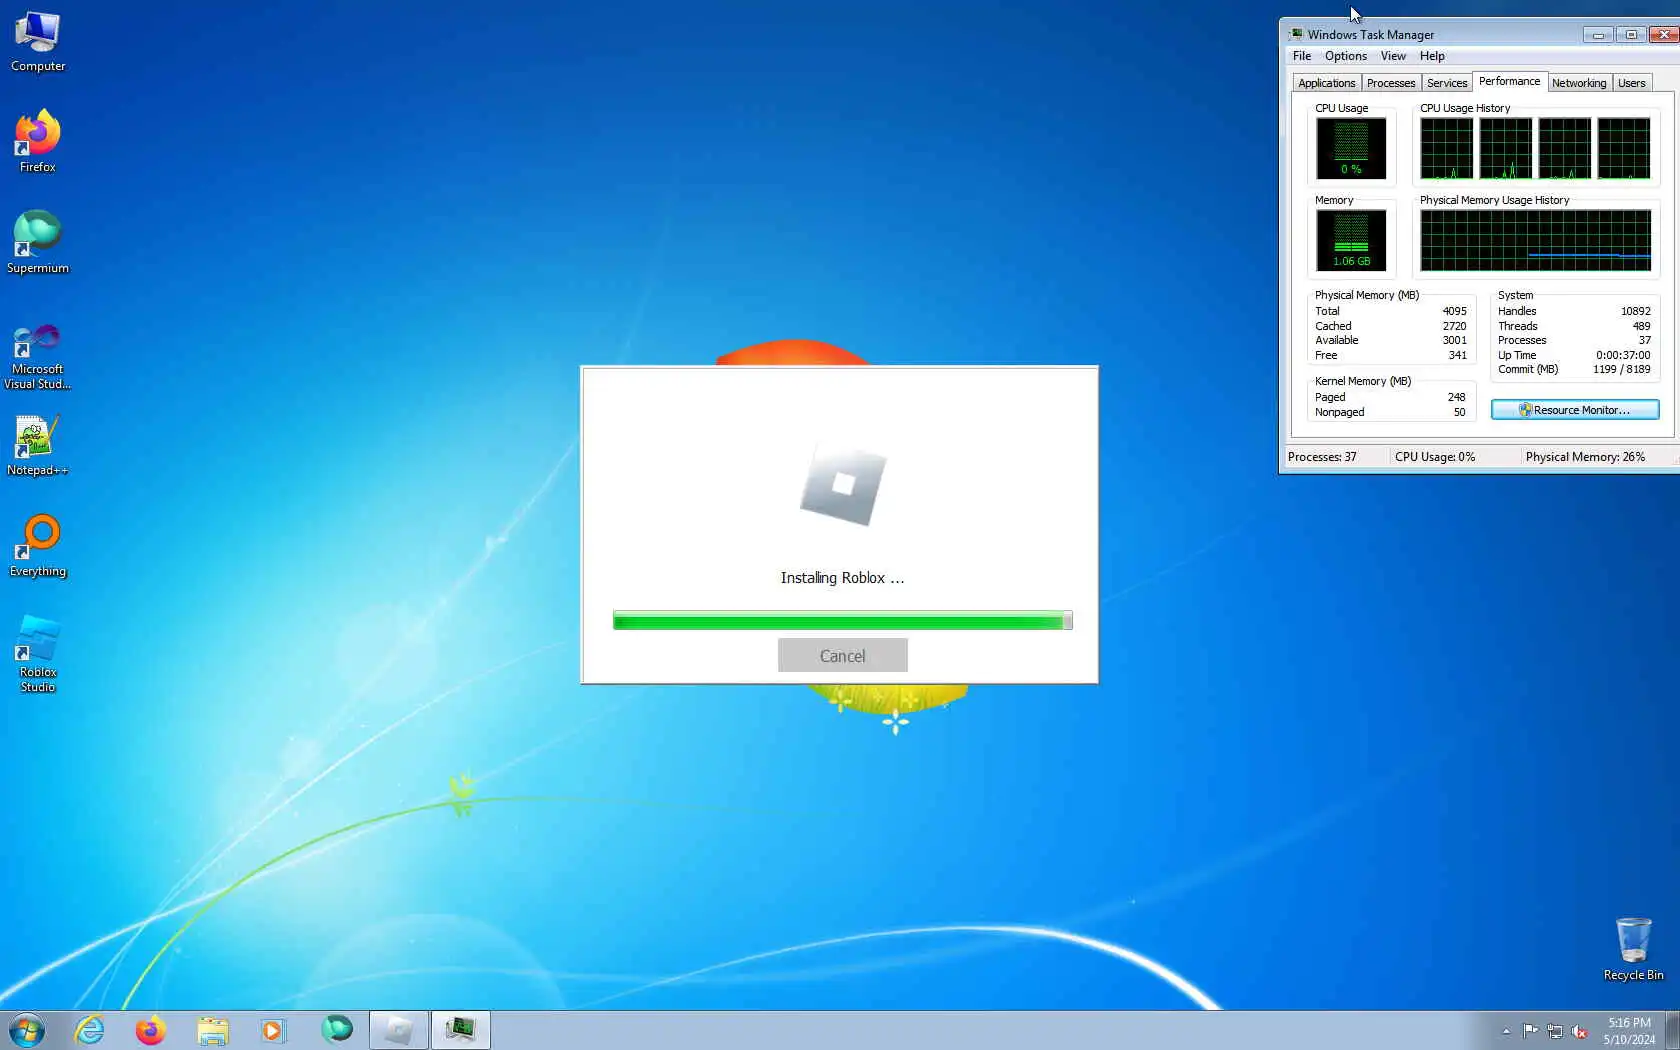
Task: Open the taskbar clock showing 5:16 PM
Action: 1629,1031
